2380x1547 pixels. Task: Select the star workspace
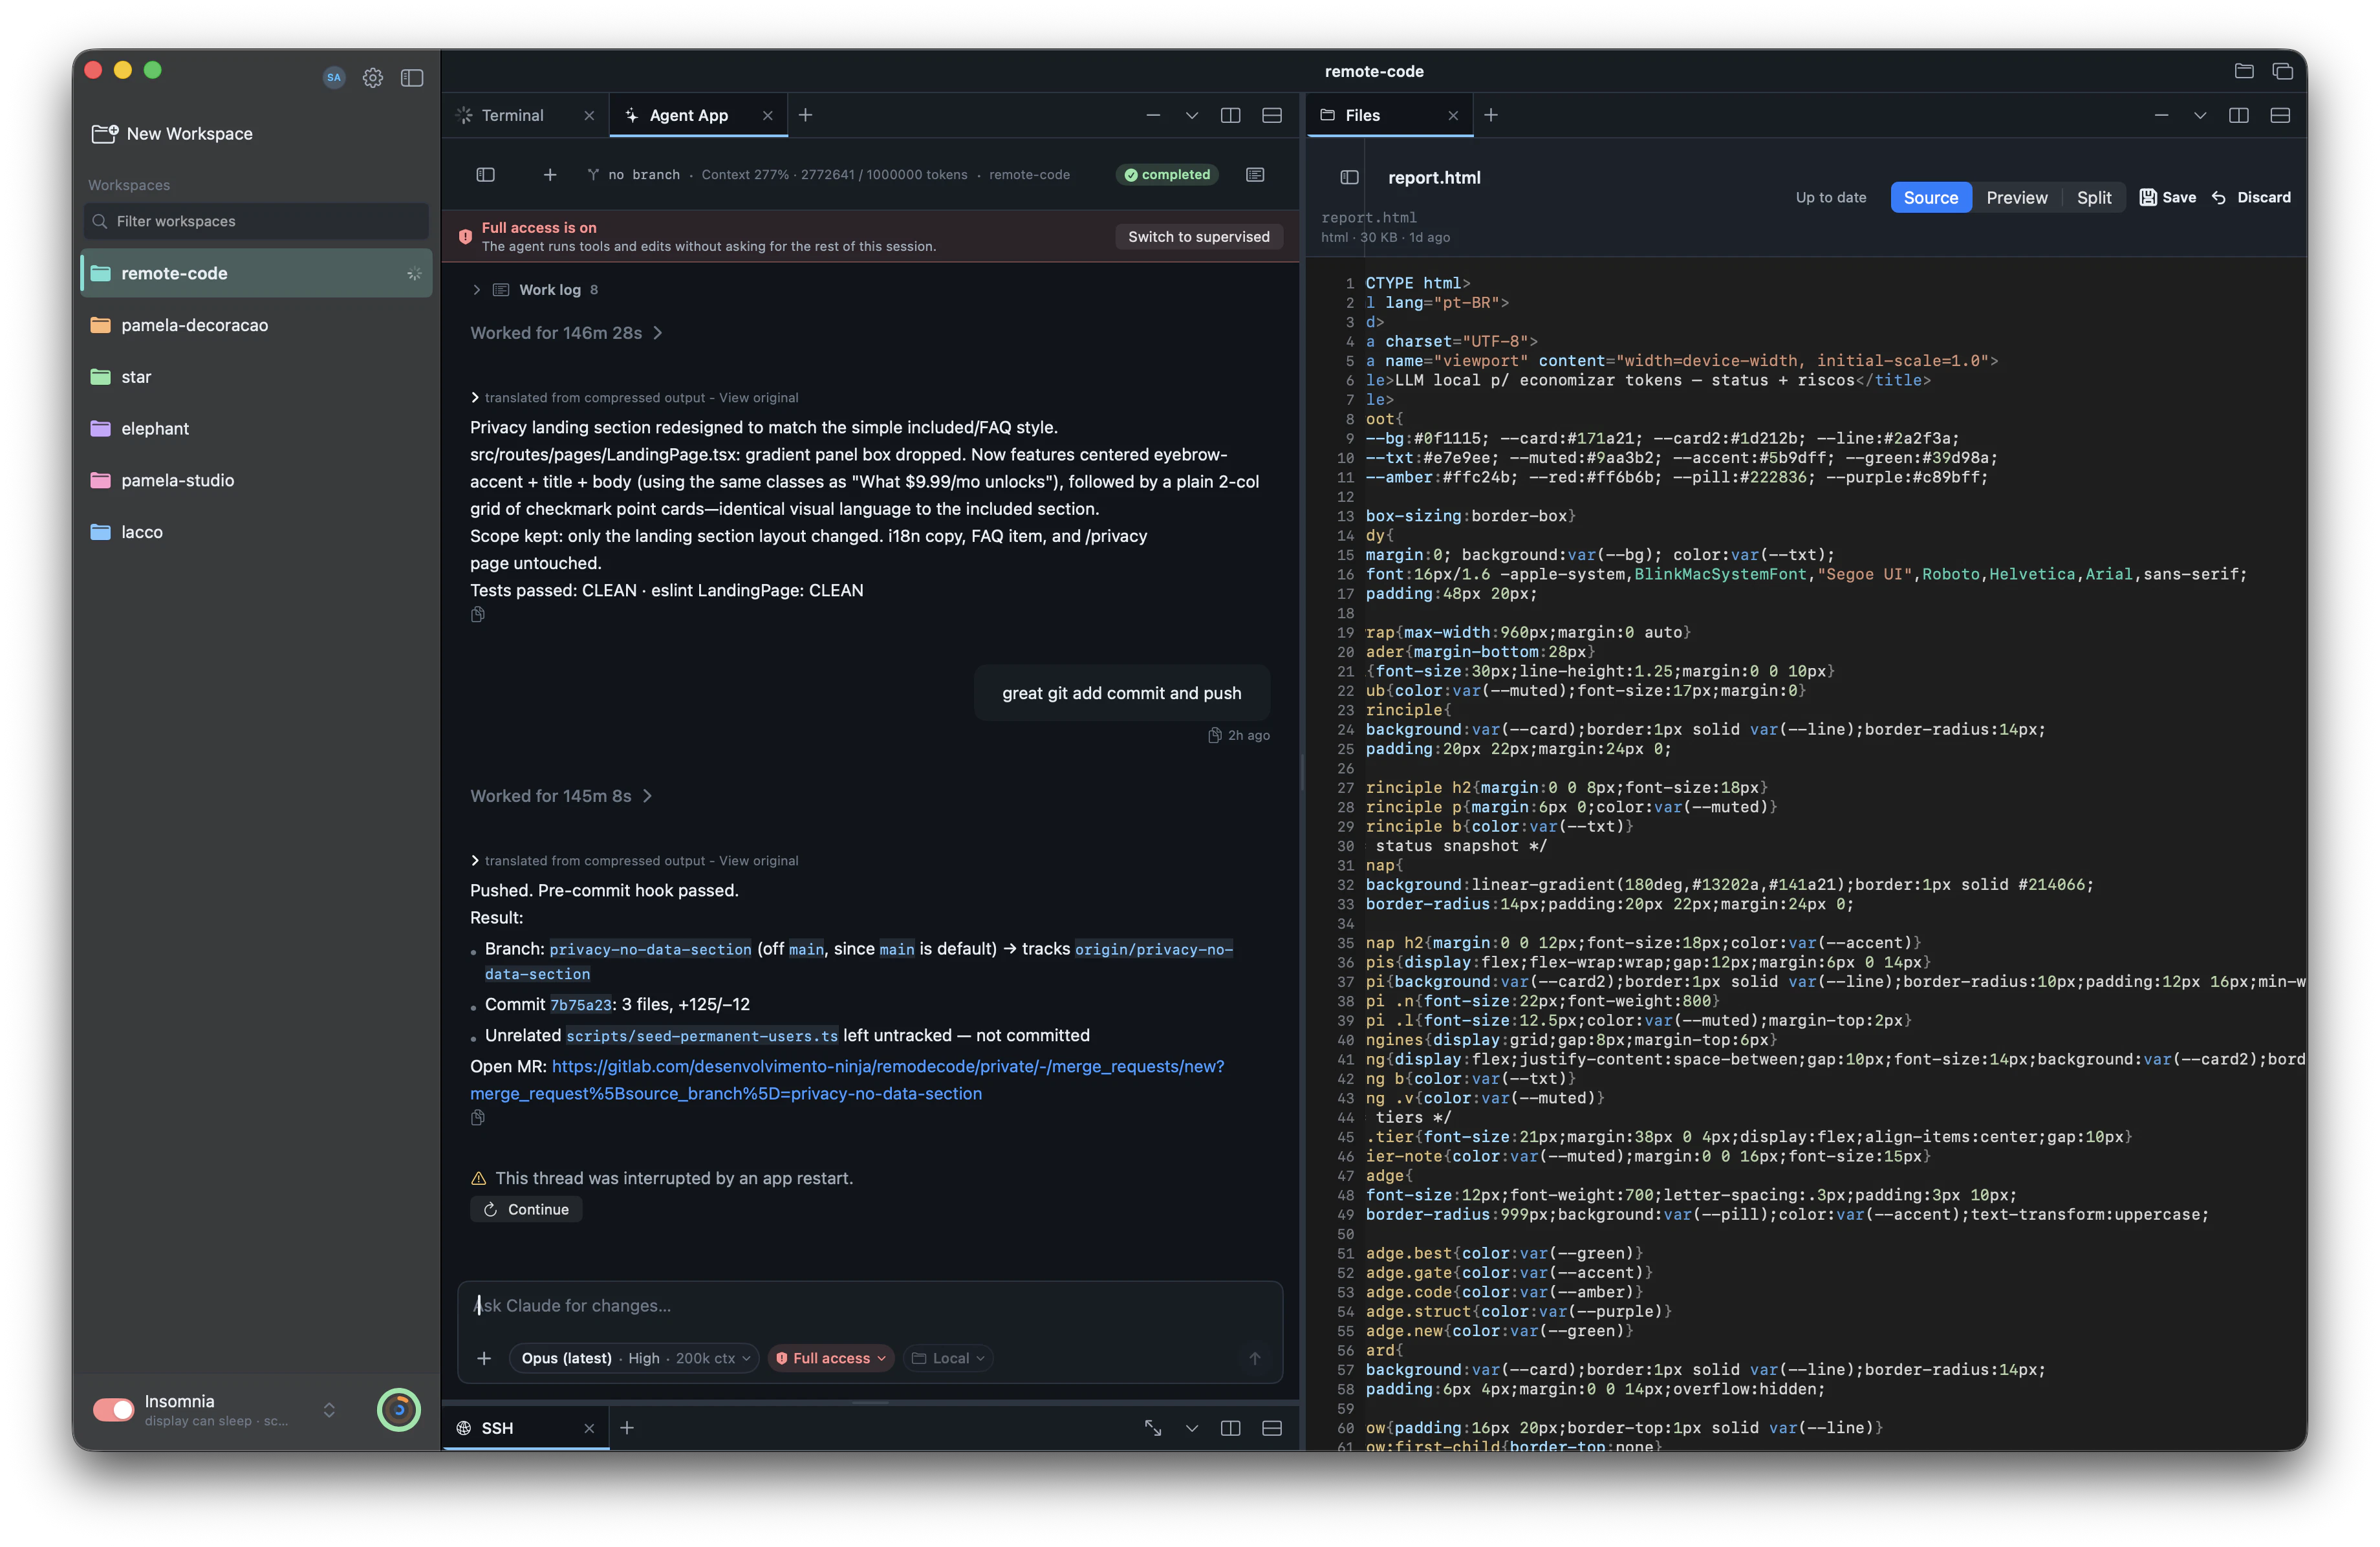256,377
